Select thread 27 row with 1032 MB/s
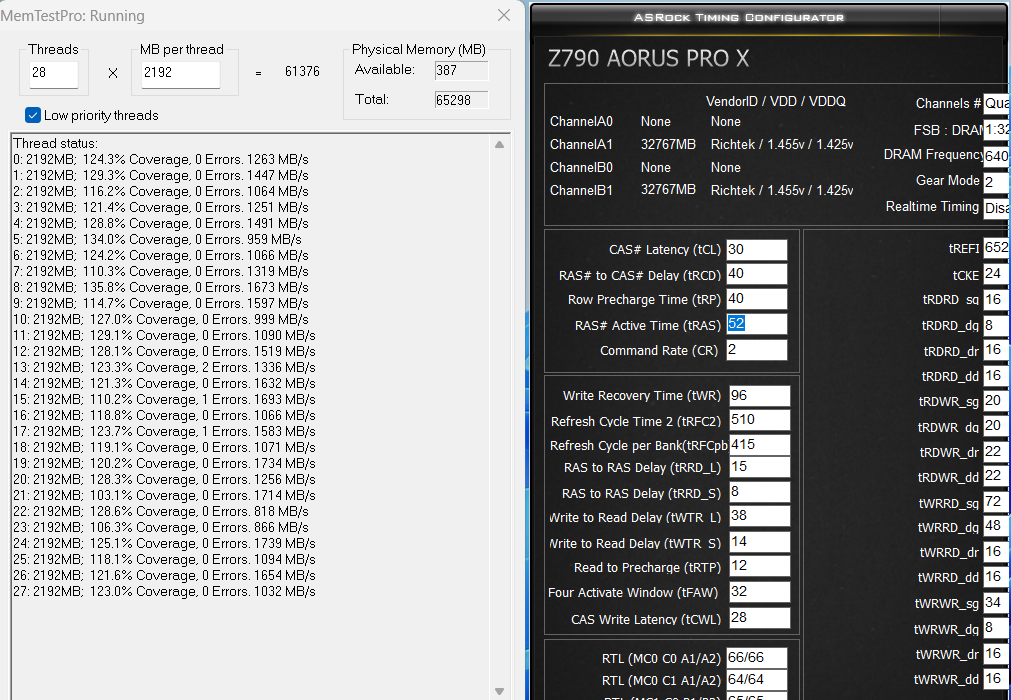The height and width of the screenshot is (700, 1011). coord(164,591)
